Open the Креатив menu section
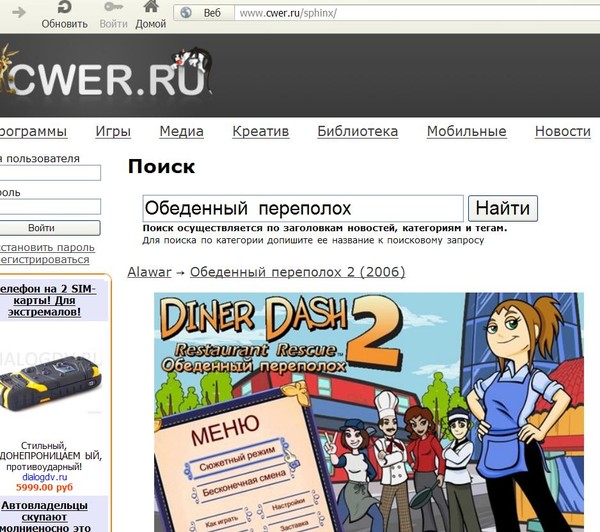This screenshot has height=532, width=600. (261, 131)
